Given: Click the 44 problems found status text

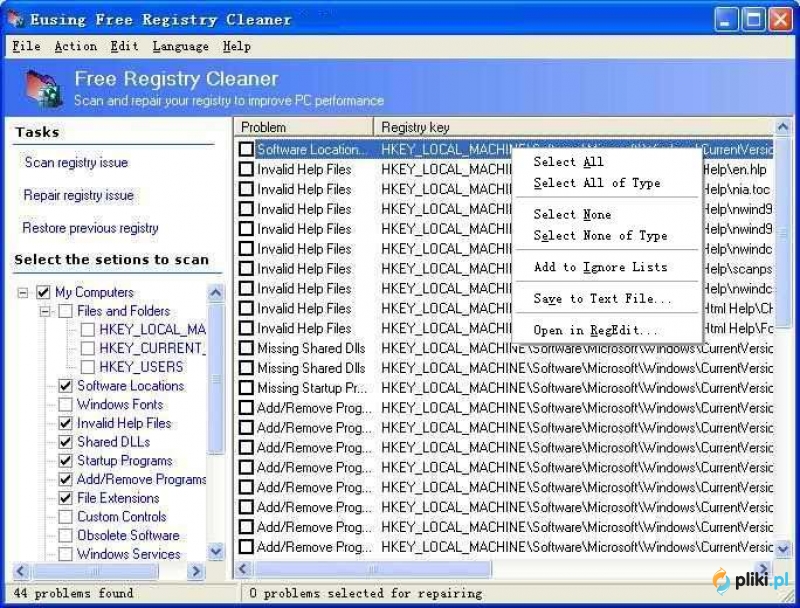Looking at the screenshot, I should 73,593.
